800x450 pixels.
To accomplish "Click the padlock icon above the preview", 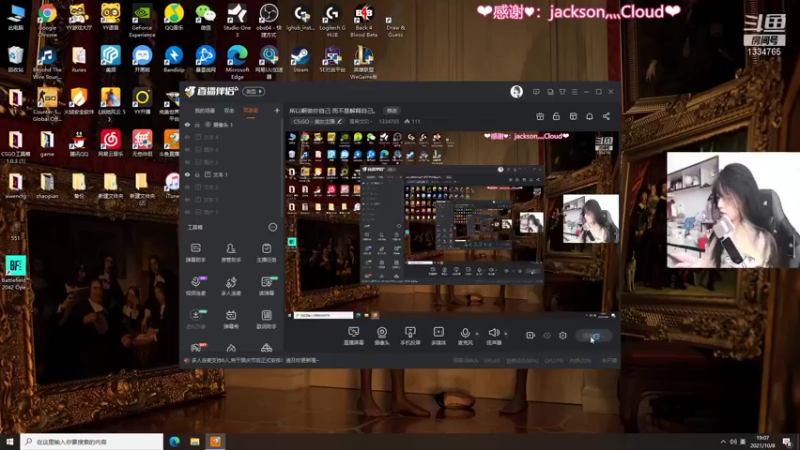I will click(556, 116).
